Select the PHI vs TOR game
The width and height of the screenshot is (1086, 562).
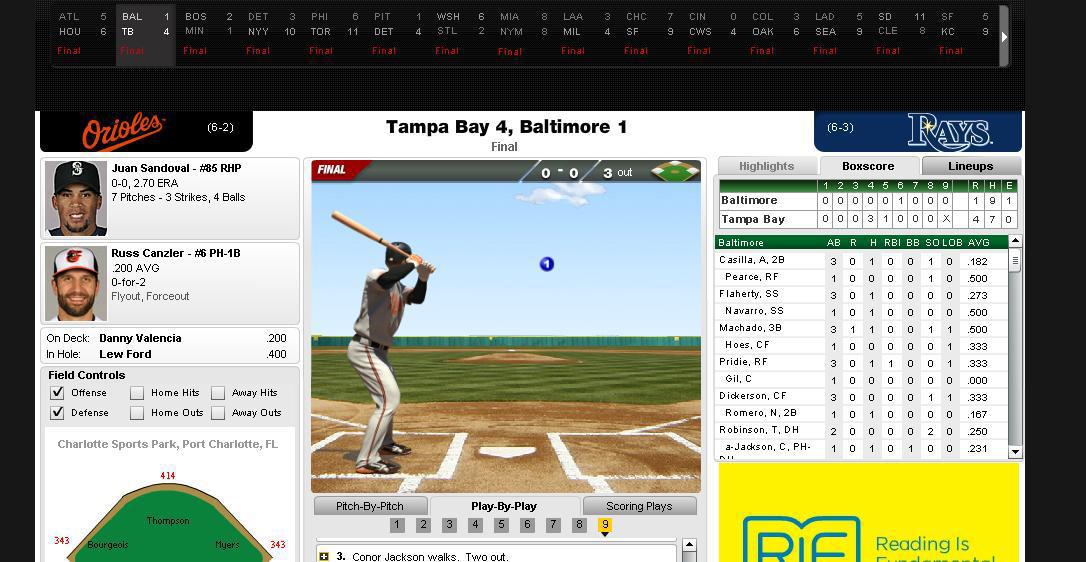(x=335, y=33)
